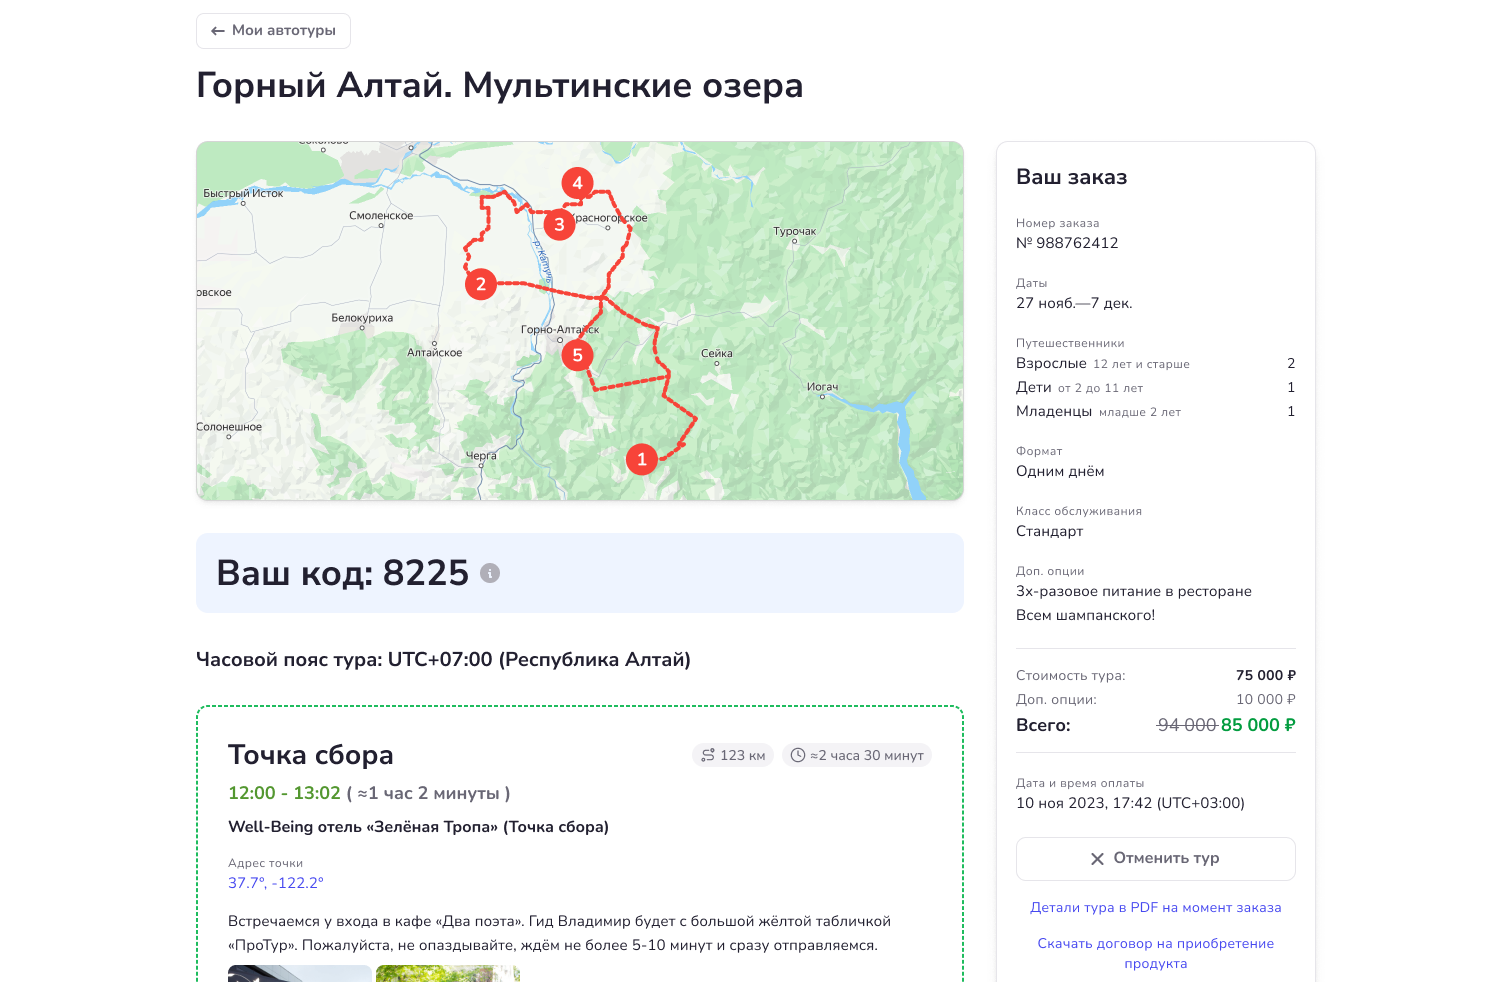
Task: Download the договор на приобретение продукта
Action: 1156,953
